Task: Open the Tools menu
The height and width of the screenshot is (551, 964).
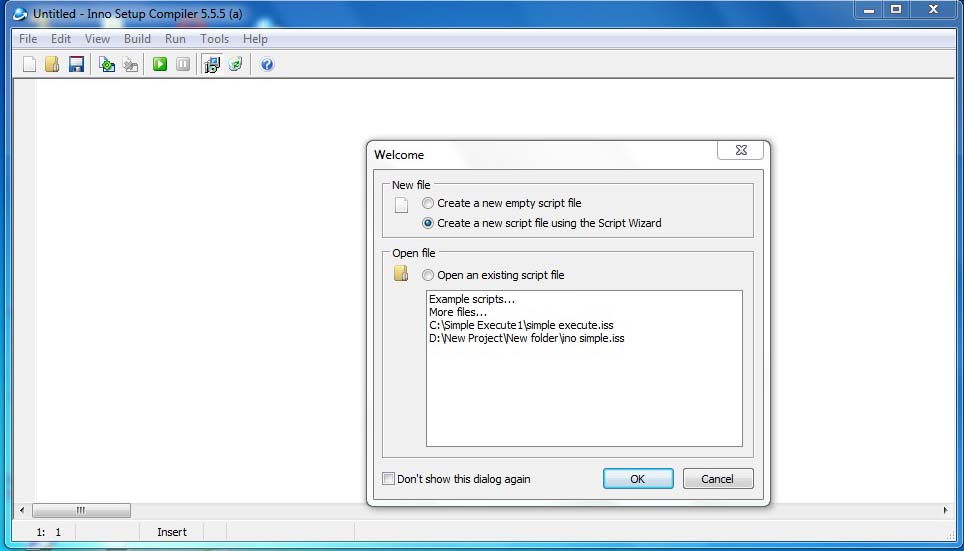Action: 215,39
